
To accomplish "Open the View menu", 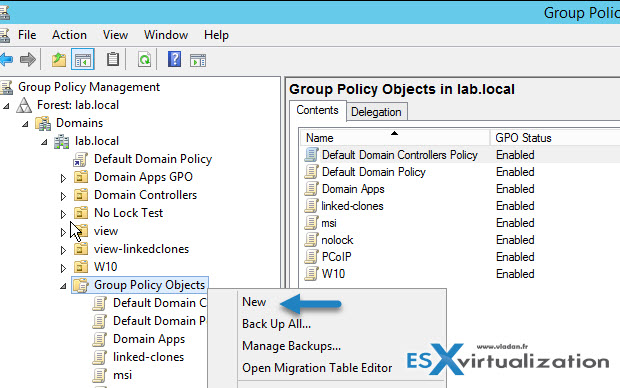I will pyautogui.click(x=115, y=35).
